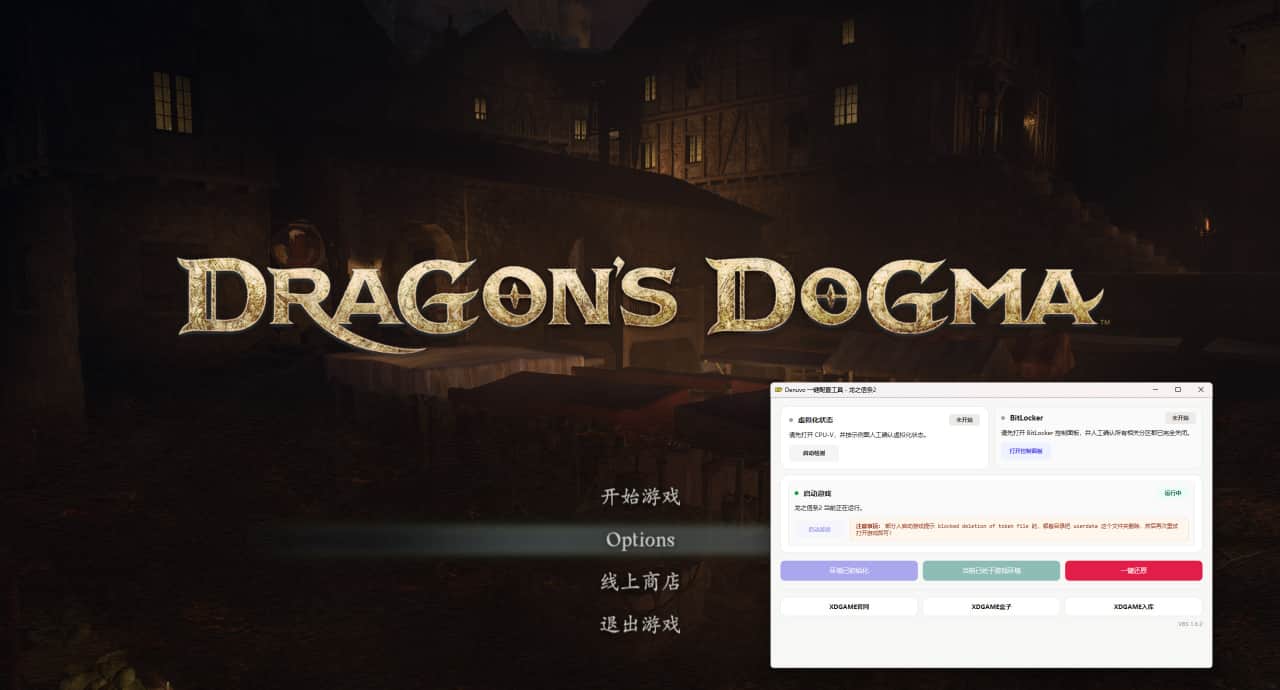Open 线上商店 from the game menu

(x=640, y=582)
